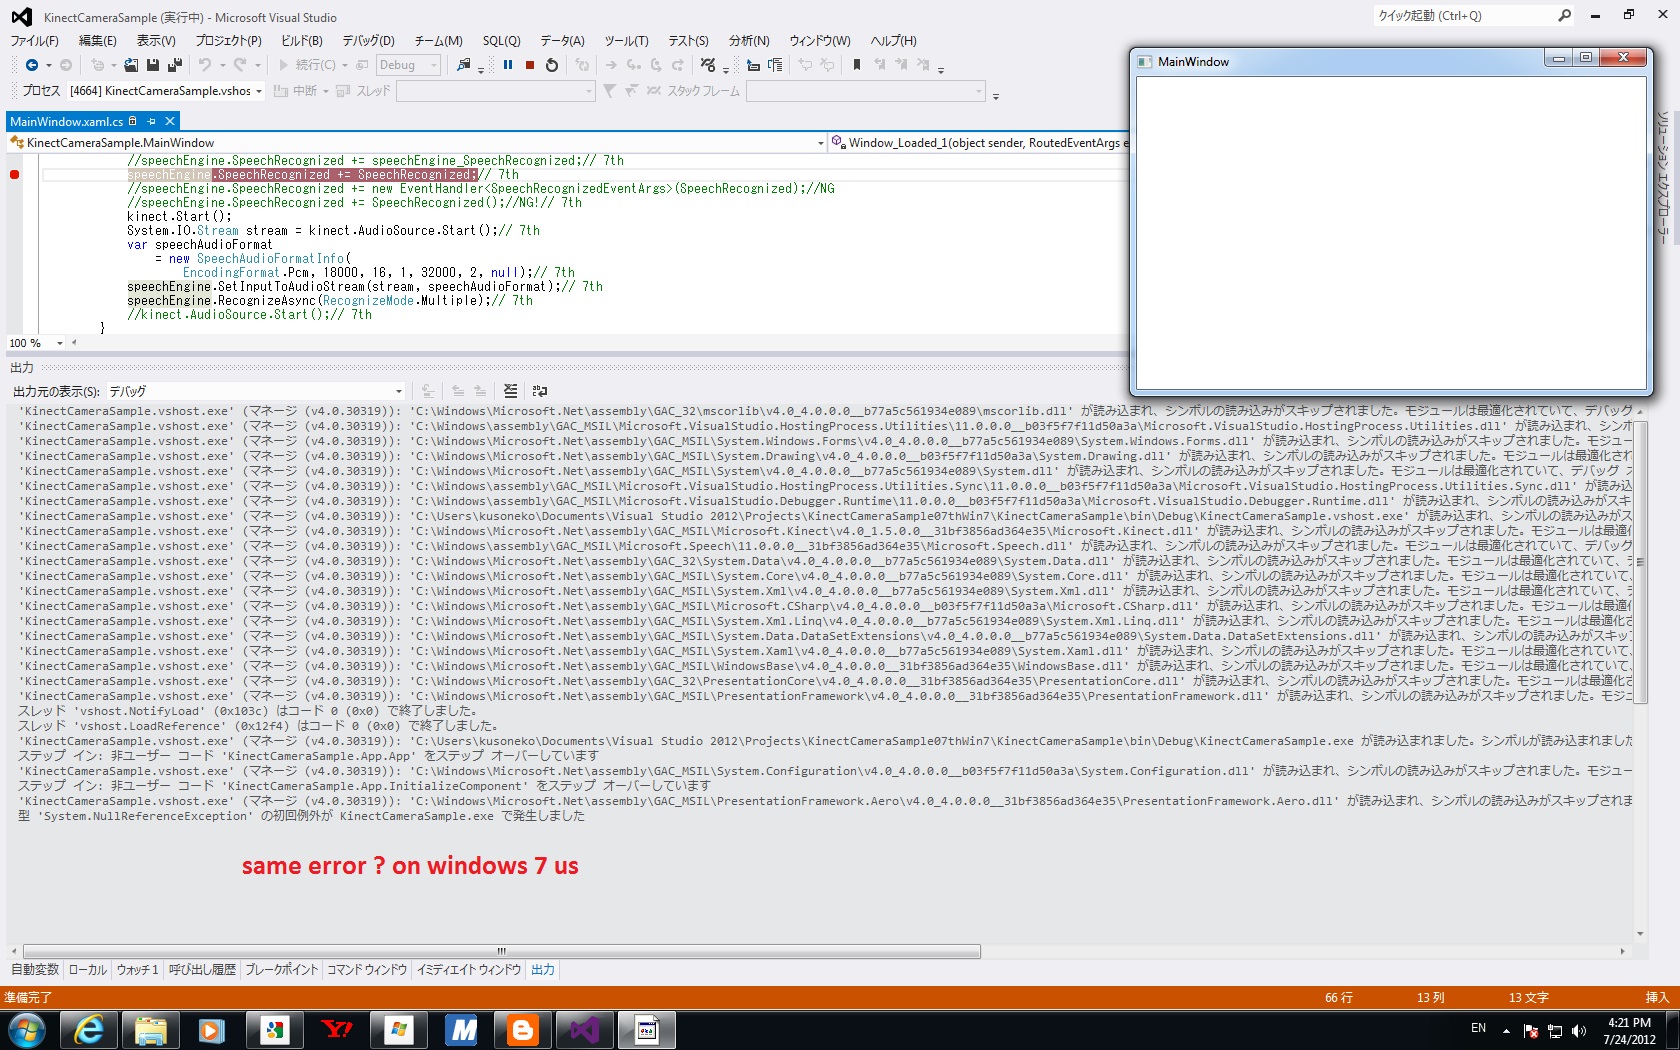Open Internet Explorer from the taskbar
Screen dimensions: 1680x1050
point(90,1030)
